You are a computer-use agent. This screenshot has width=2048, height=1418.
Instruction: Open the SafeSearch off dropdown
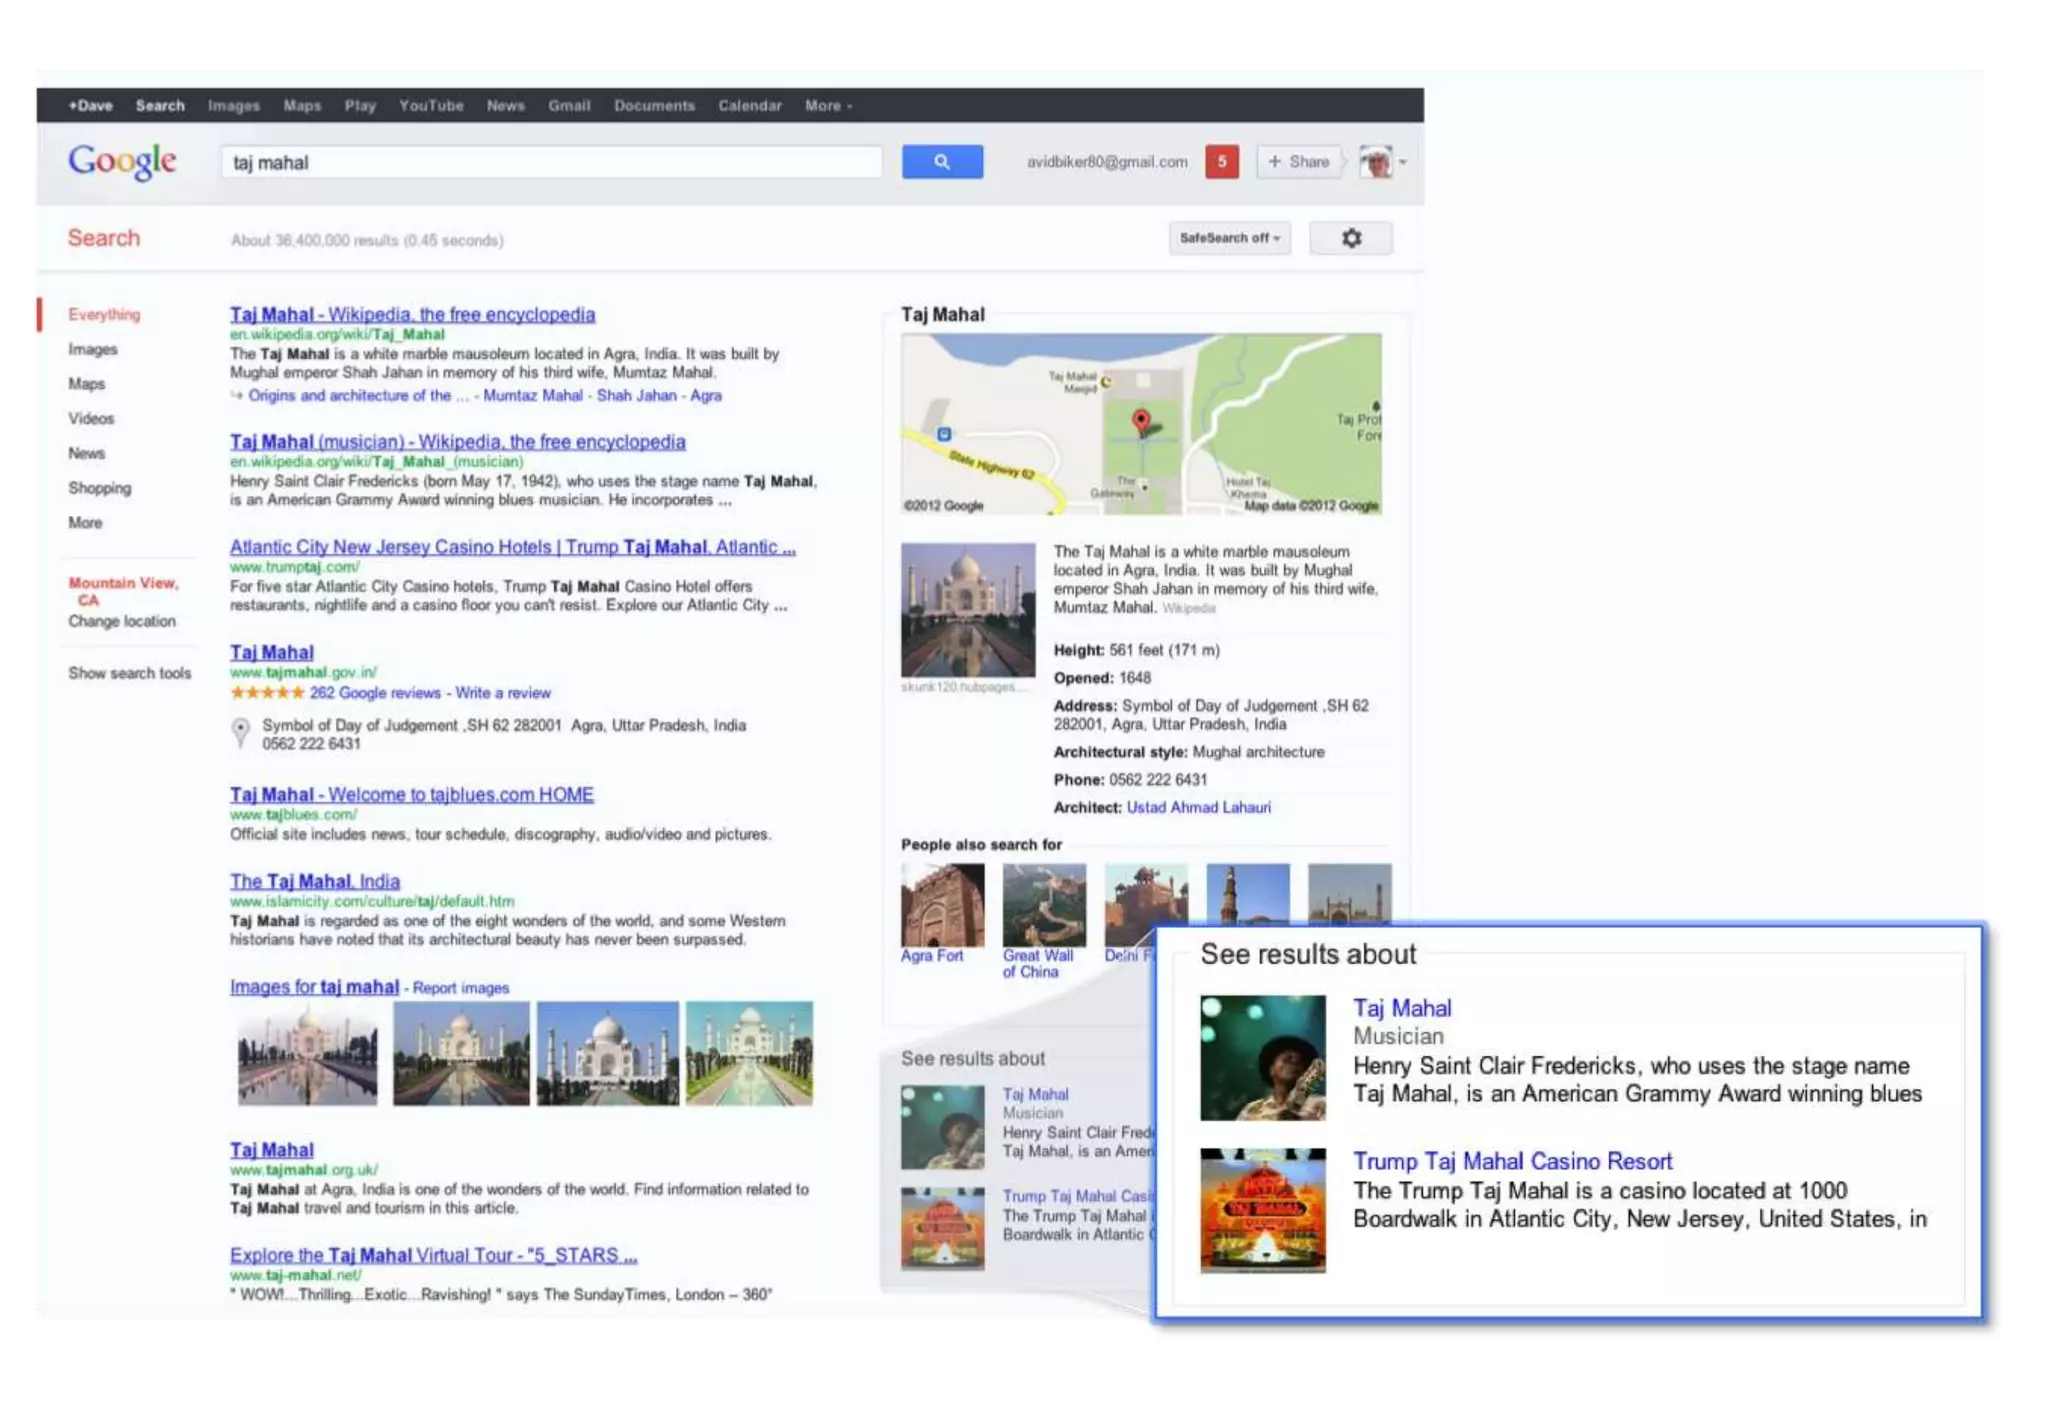[1229, 238]
